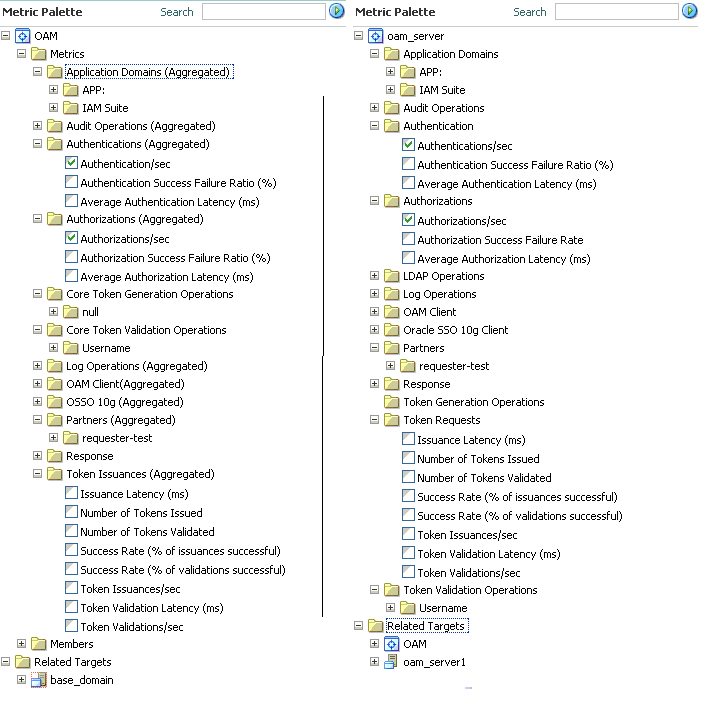The height and width of the screenshot is (711, 711).
Task: Click the Token Generation Operations folder icon
Action: pyautogui.click(x=391, y=402)
